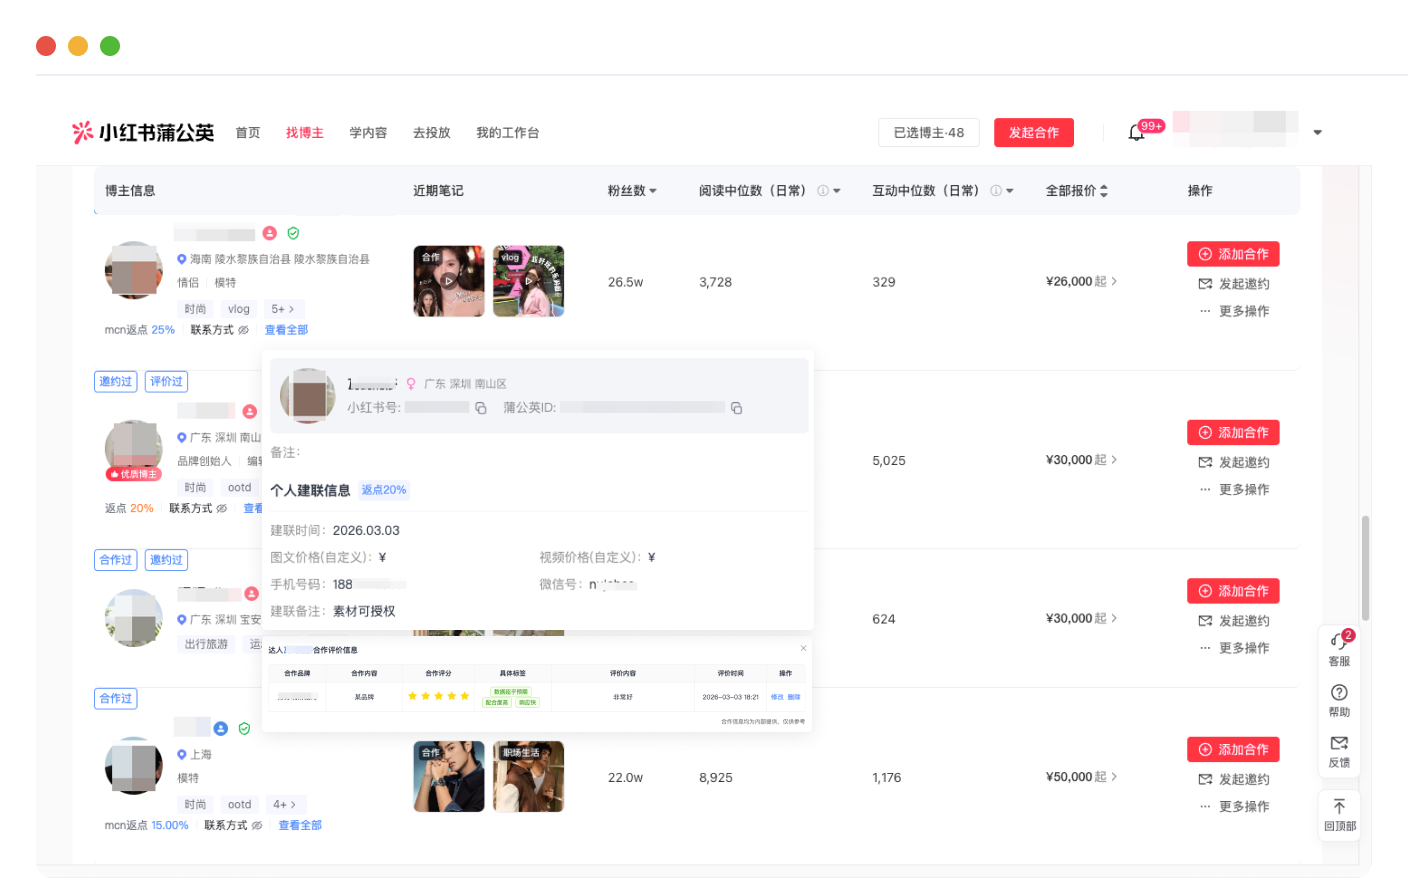Close the 合作评价信息 popup
1408x878 pixels.
pos(803,648)
